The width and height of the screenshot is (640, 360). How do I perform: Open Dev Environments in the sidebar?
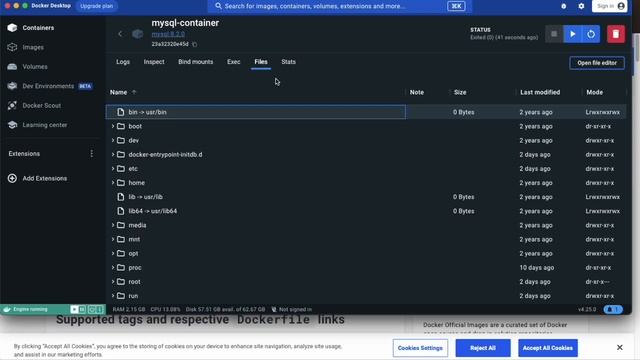pyautogui.click(x=50, y=86)
